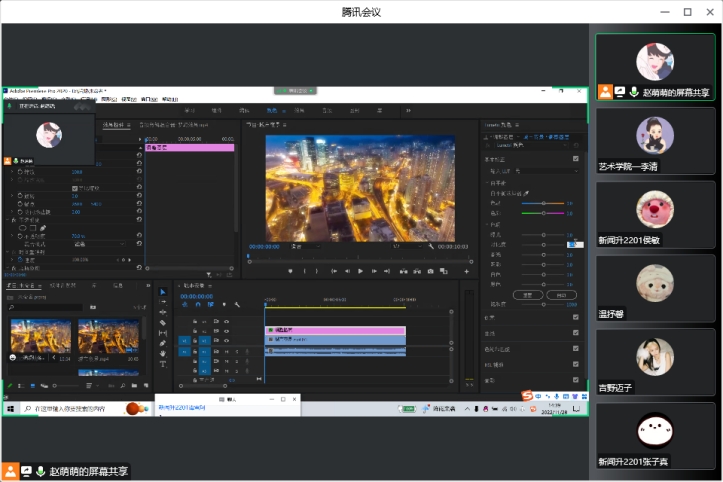Image resolution: width=723 pixels, height=482 pixels.
Task: Click the Export Frame camera icon
Action: click(431, 271)
